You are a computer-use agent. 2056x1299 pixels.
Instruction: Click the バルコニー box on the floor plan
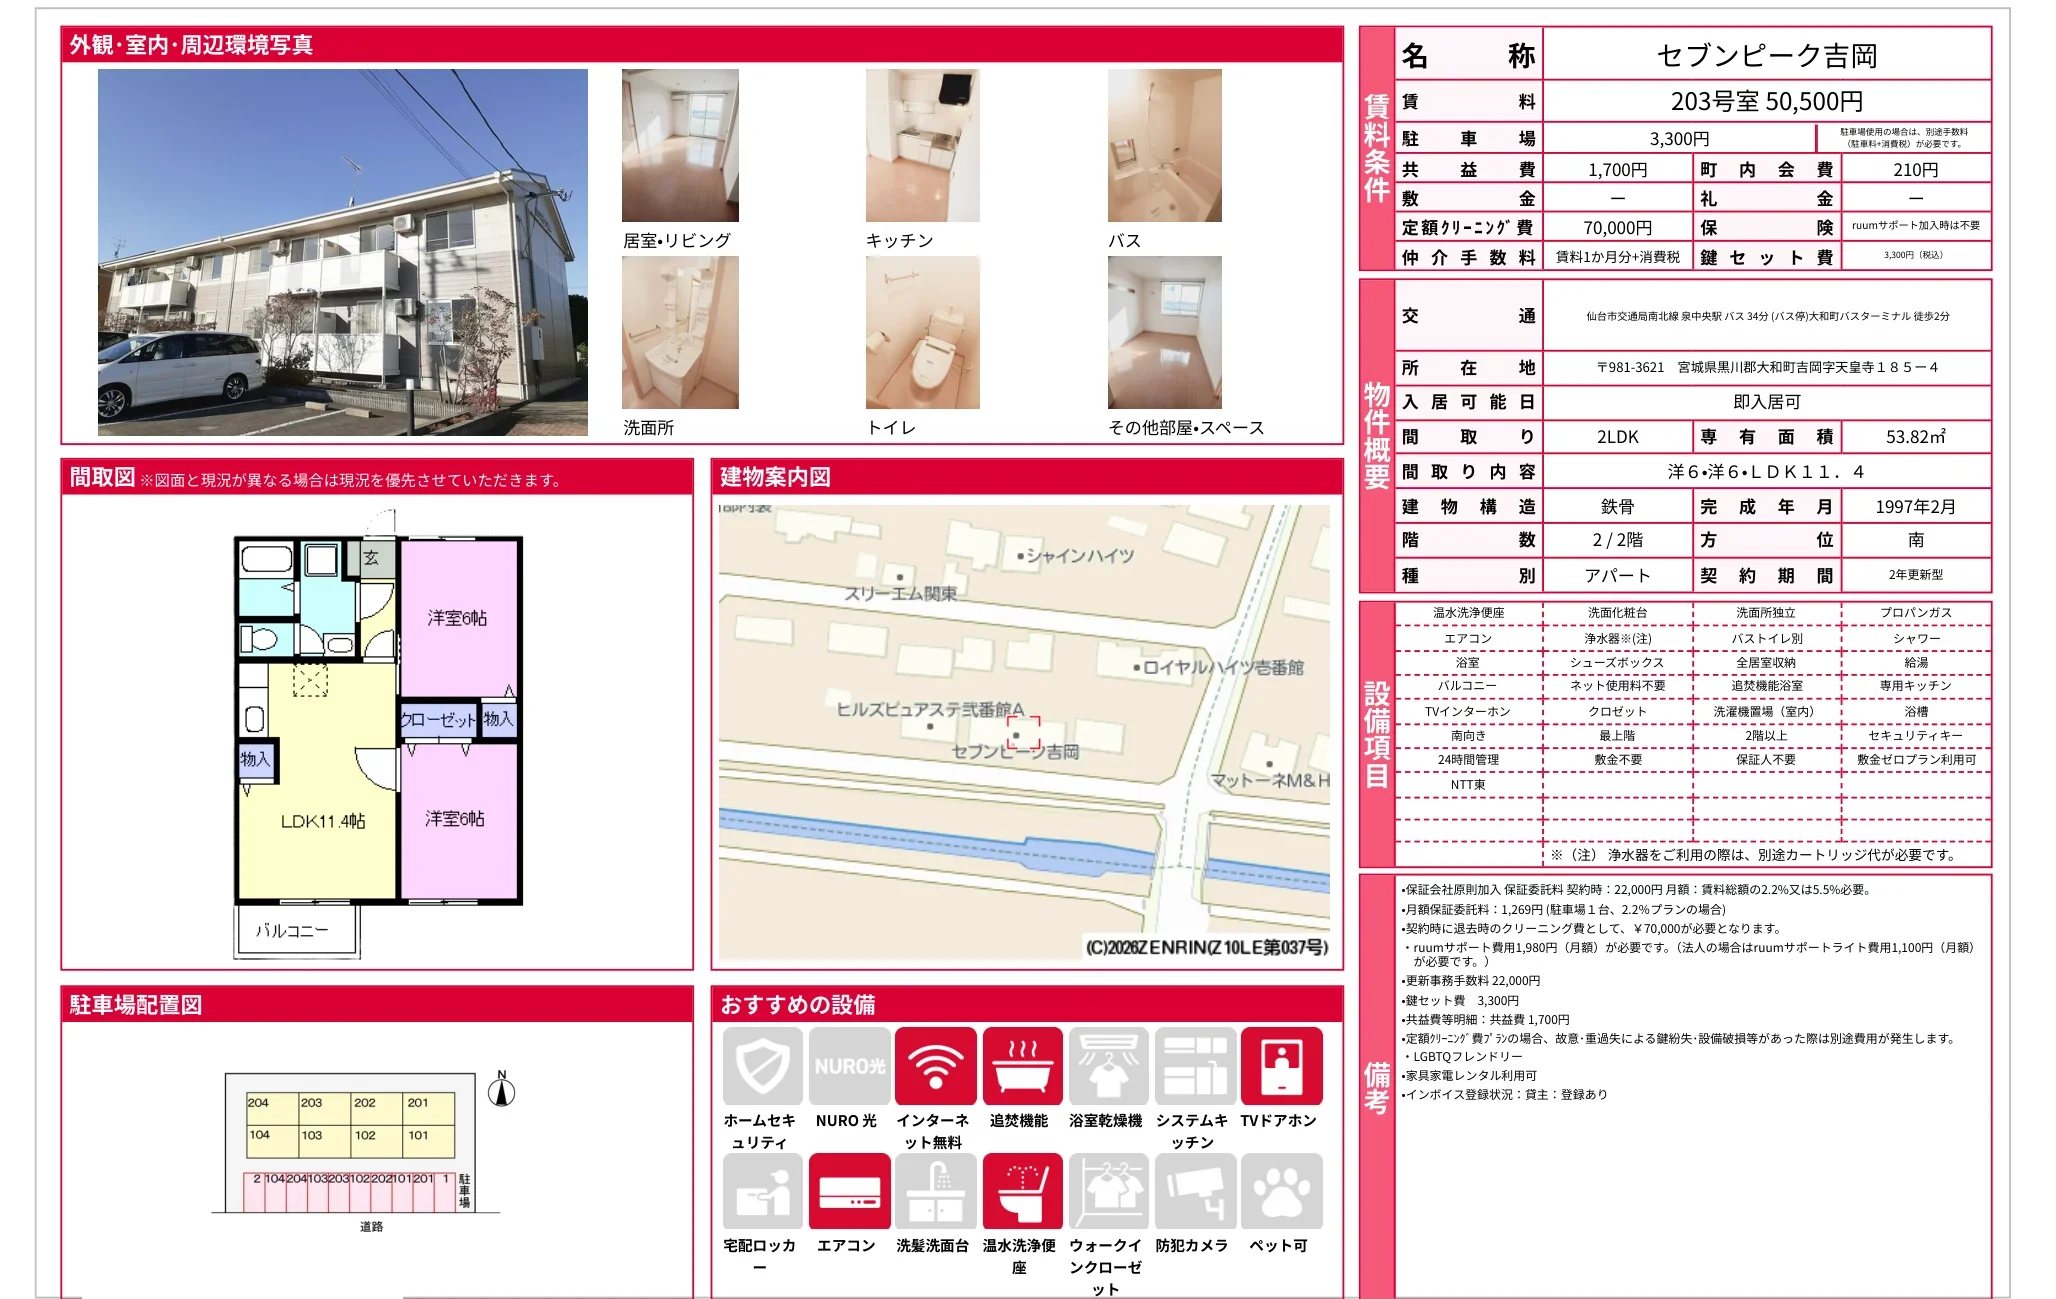[x=297, y=931]
